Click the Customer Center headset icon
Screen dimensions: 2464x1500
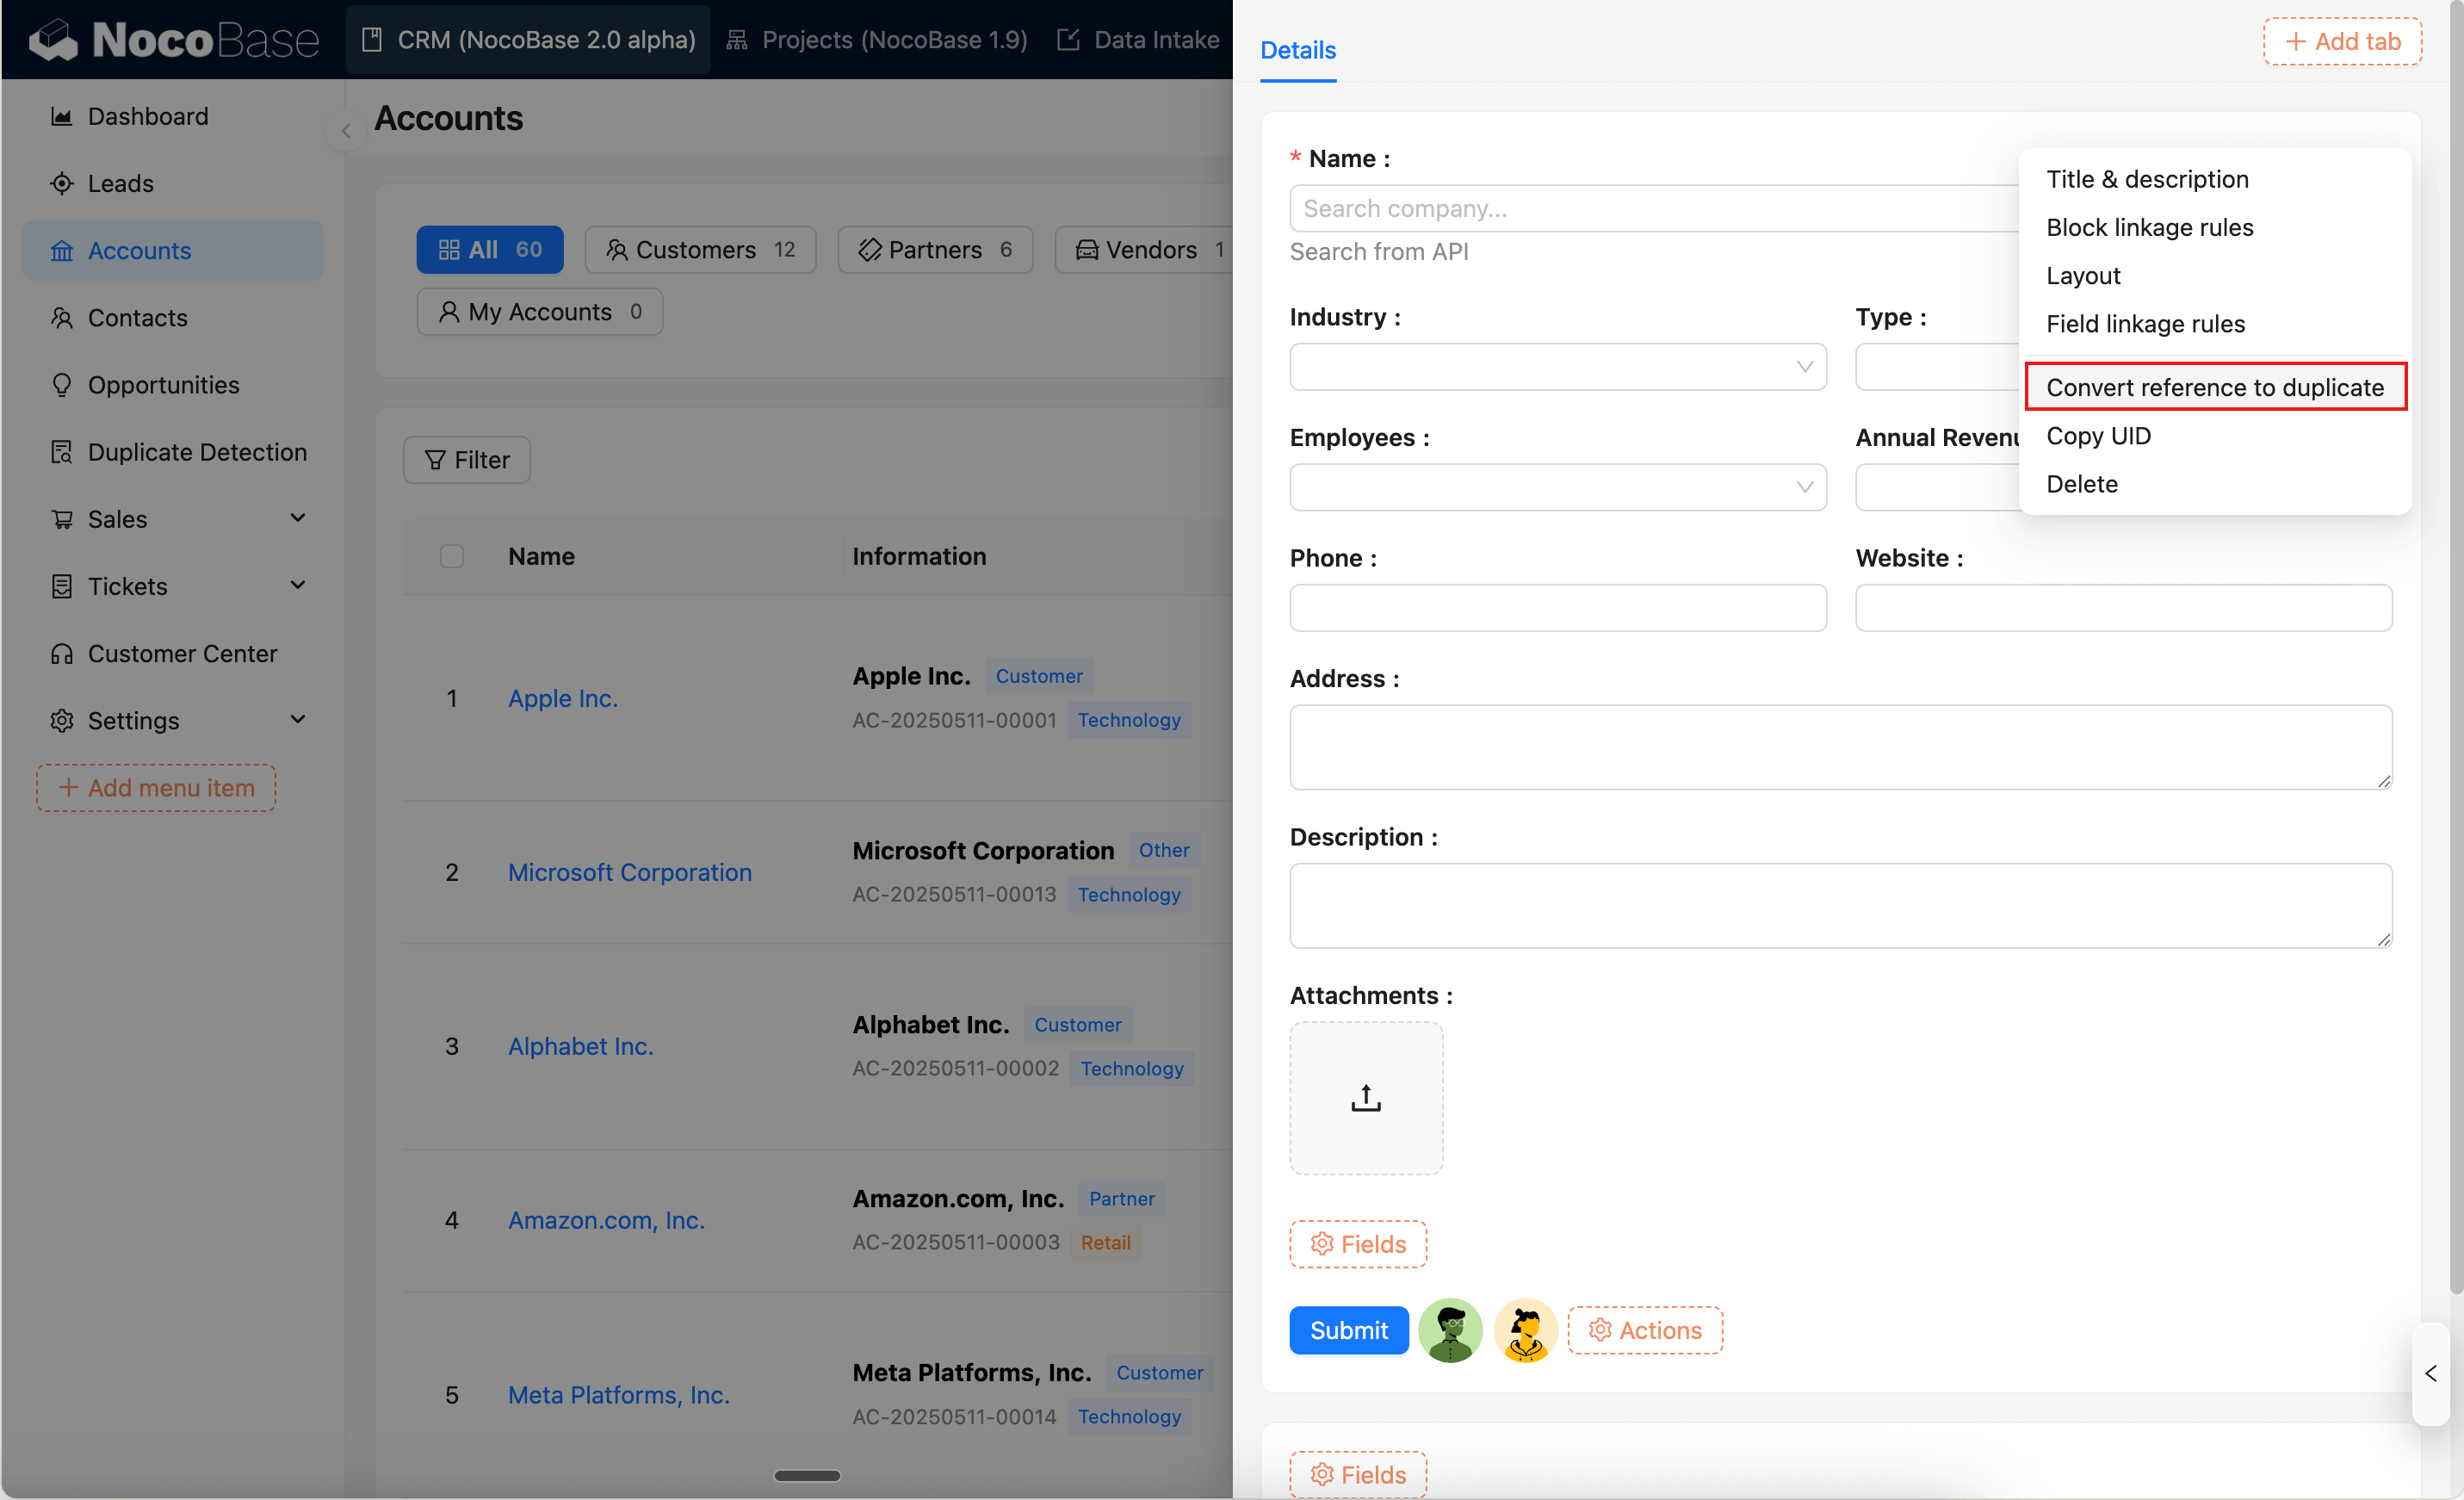click(61, 654)
